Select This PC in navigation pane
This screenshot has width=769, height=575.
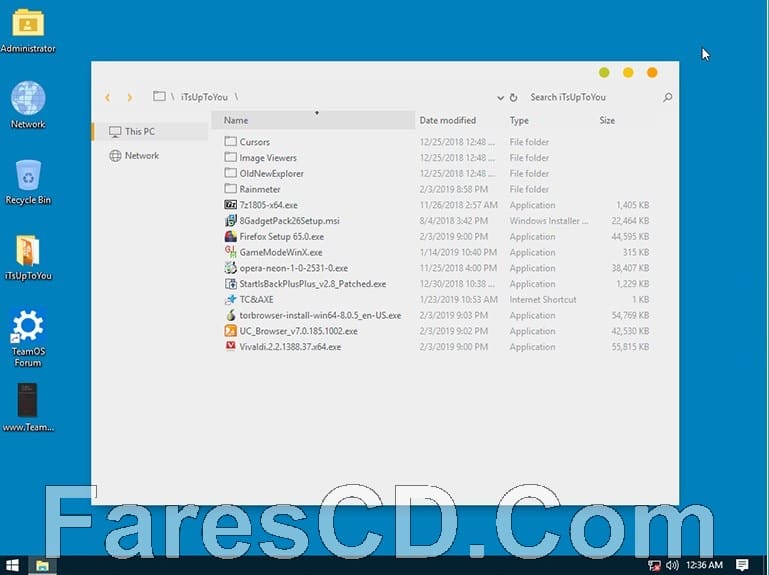[x=151, y=131]
